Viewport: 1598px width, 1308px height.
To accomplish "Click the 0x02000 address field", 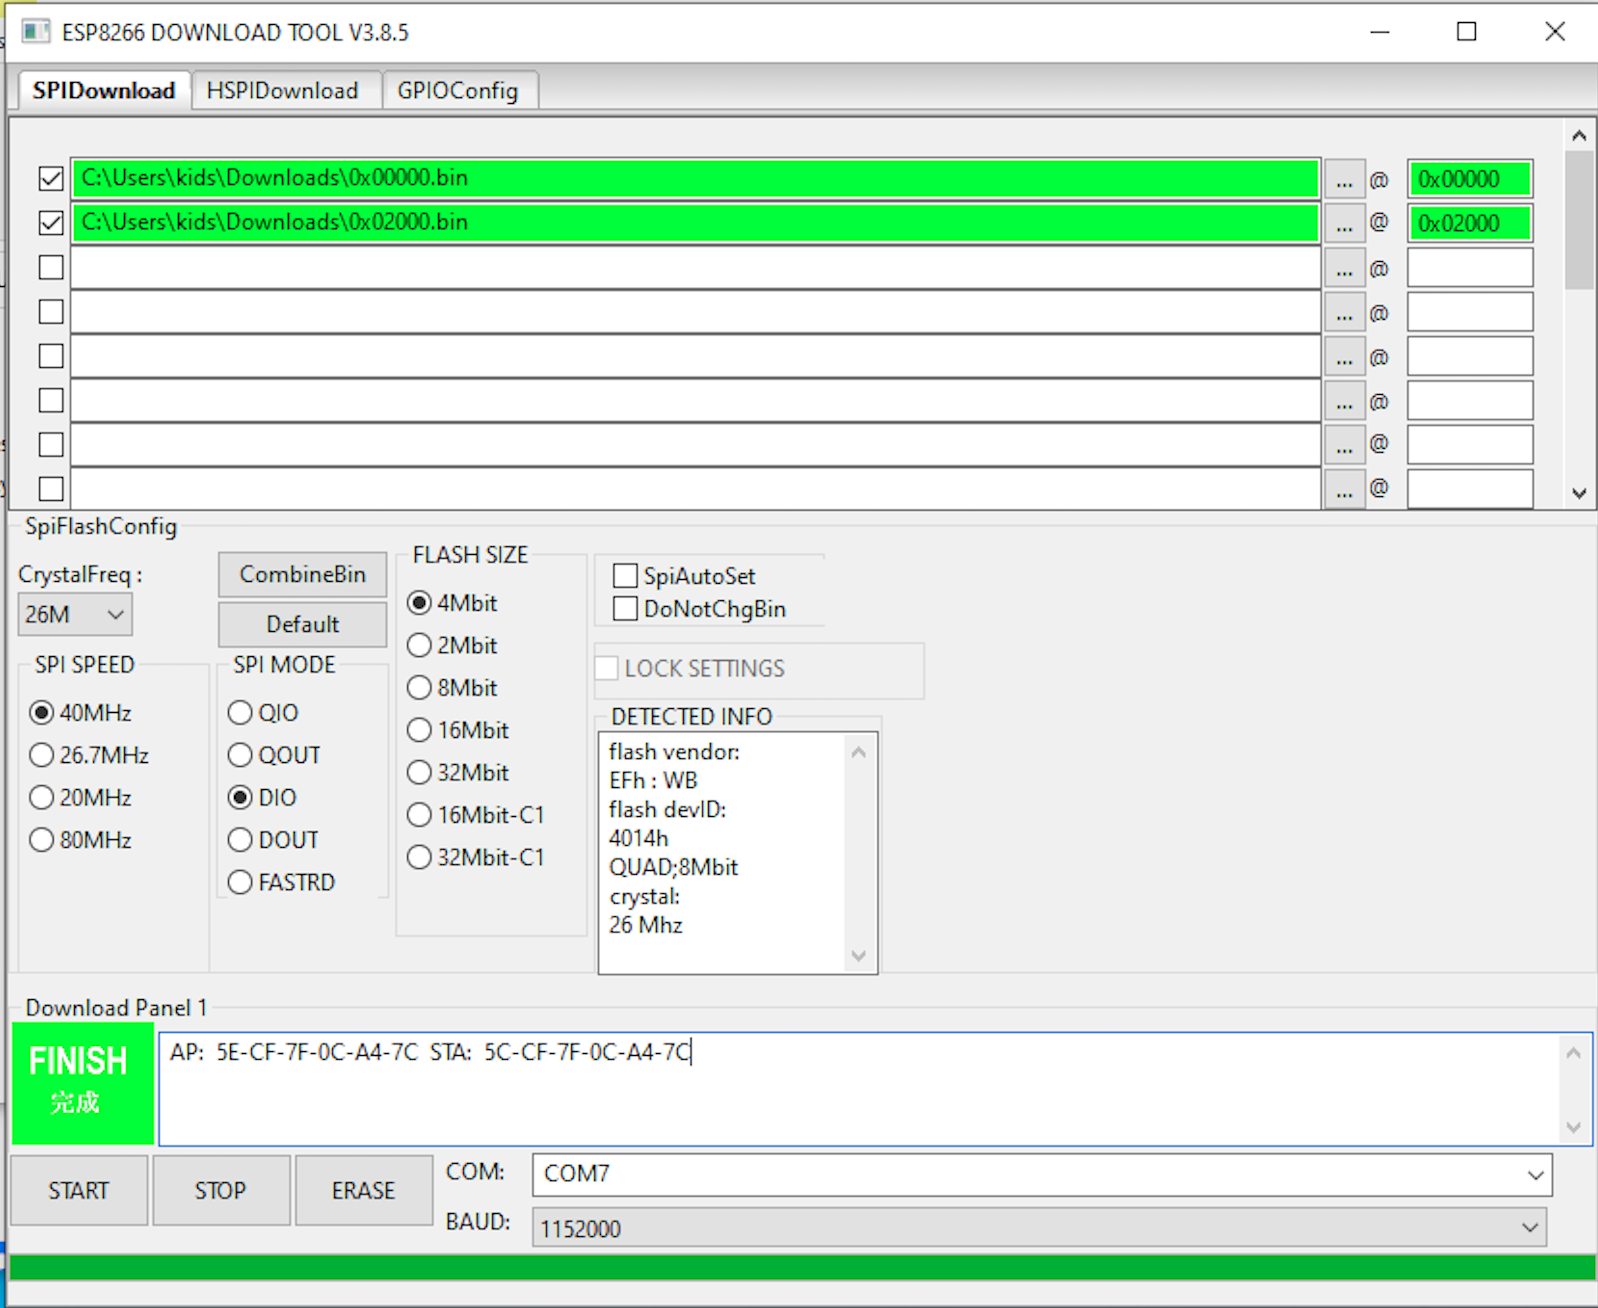I will [x=1470, y=224].
